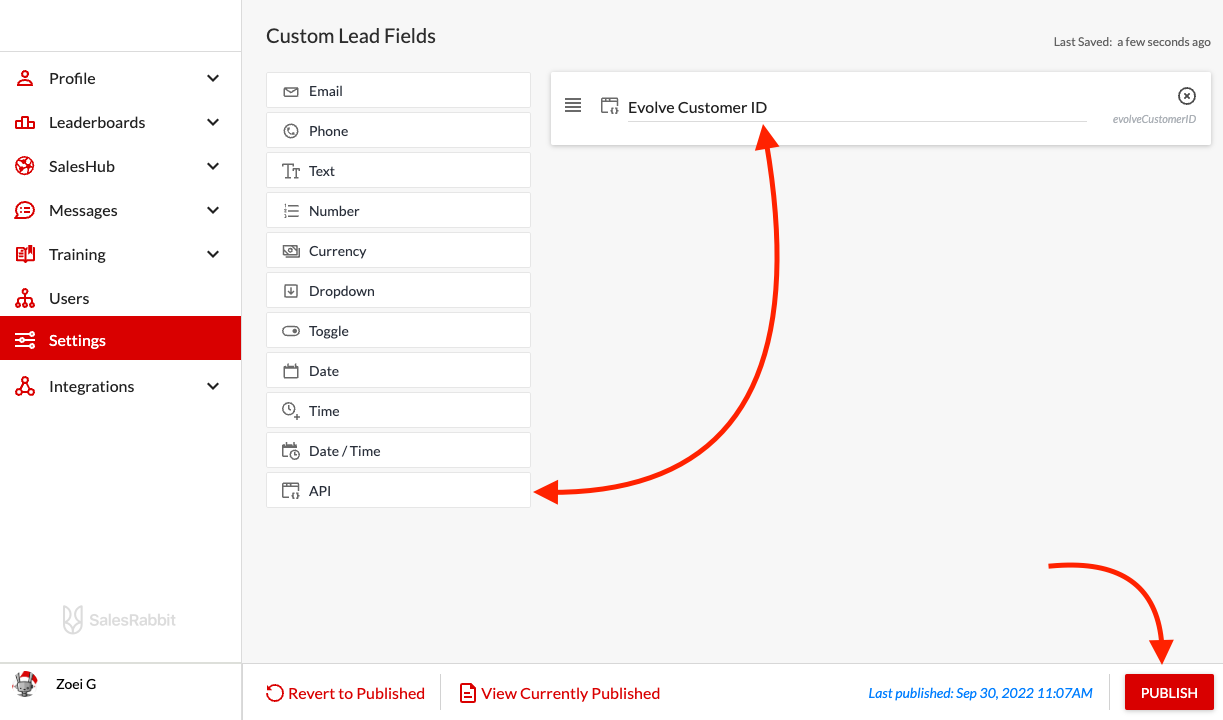Click the Dropdown field type icon

tap(291, 291)
